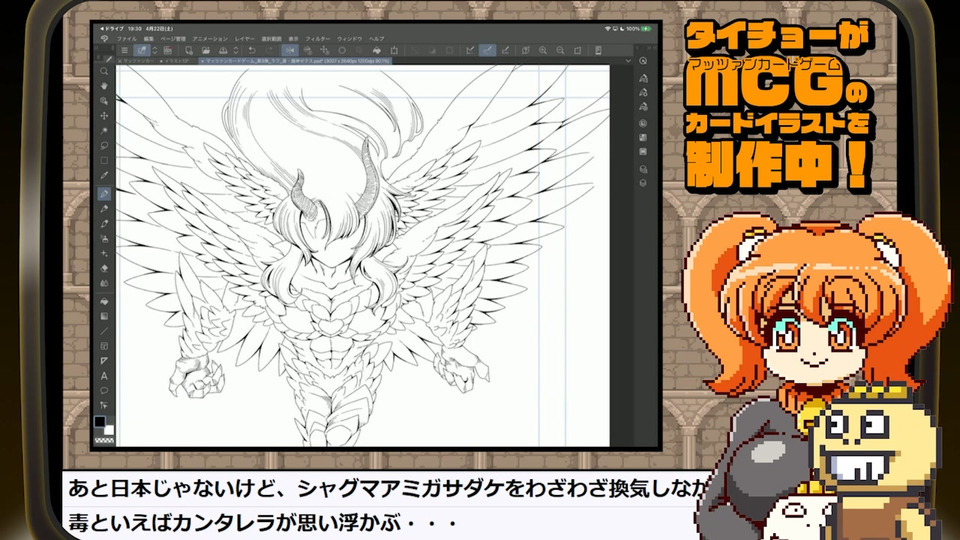The width and height of the screenshot is (960, 540).
Task: Select the highlighted Pen tool
Action: coord(104,194)
